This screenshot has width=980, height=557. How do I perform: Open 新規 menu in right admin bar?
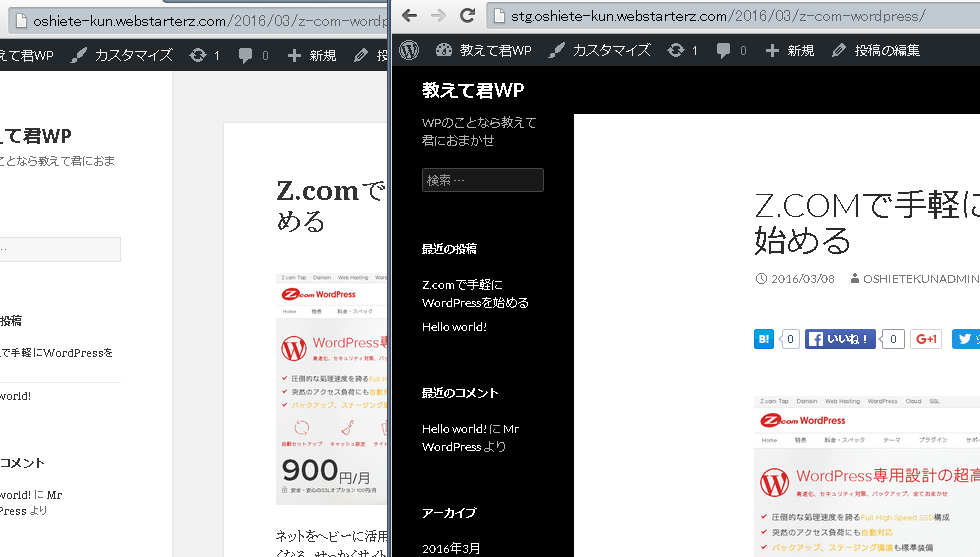790,50
